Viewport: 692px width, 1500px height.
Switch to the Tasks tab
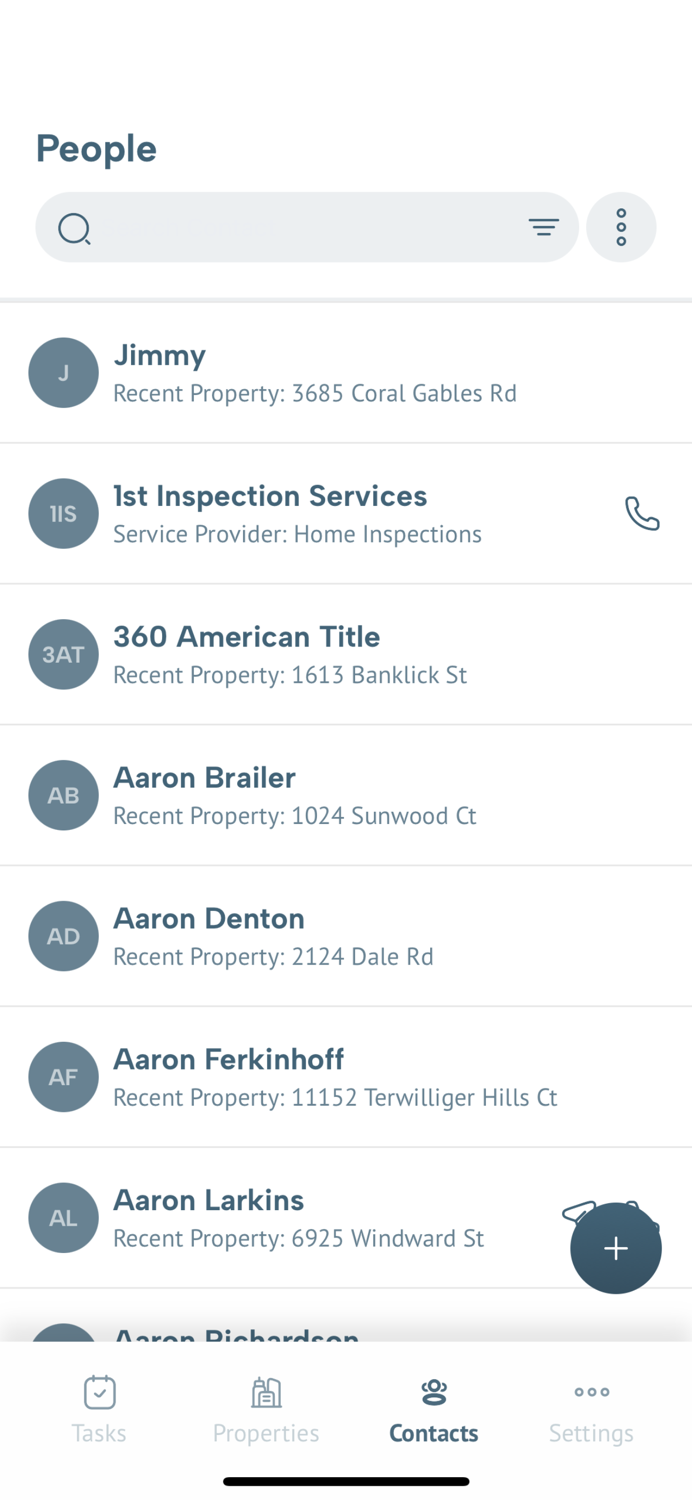tap(98, 1410)
